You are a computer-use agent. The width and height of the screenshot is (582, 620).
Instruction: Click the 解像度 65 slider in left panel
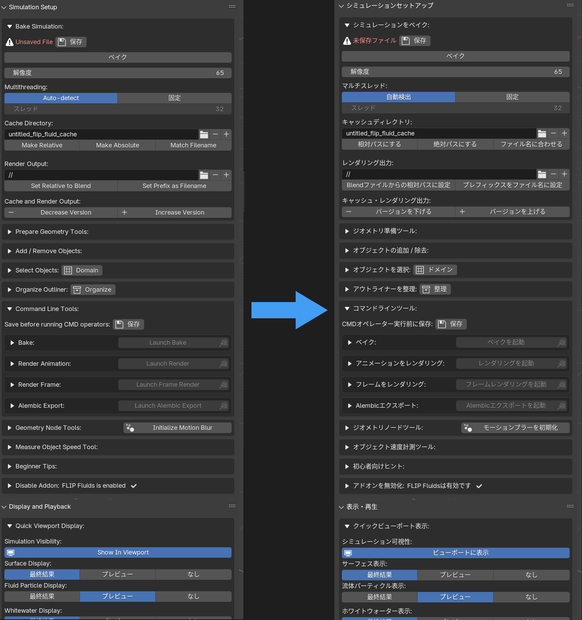[118, 73]
